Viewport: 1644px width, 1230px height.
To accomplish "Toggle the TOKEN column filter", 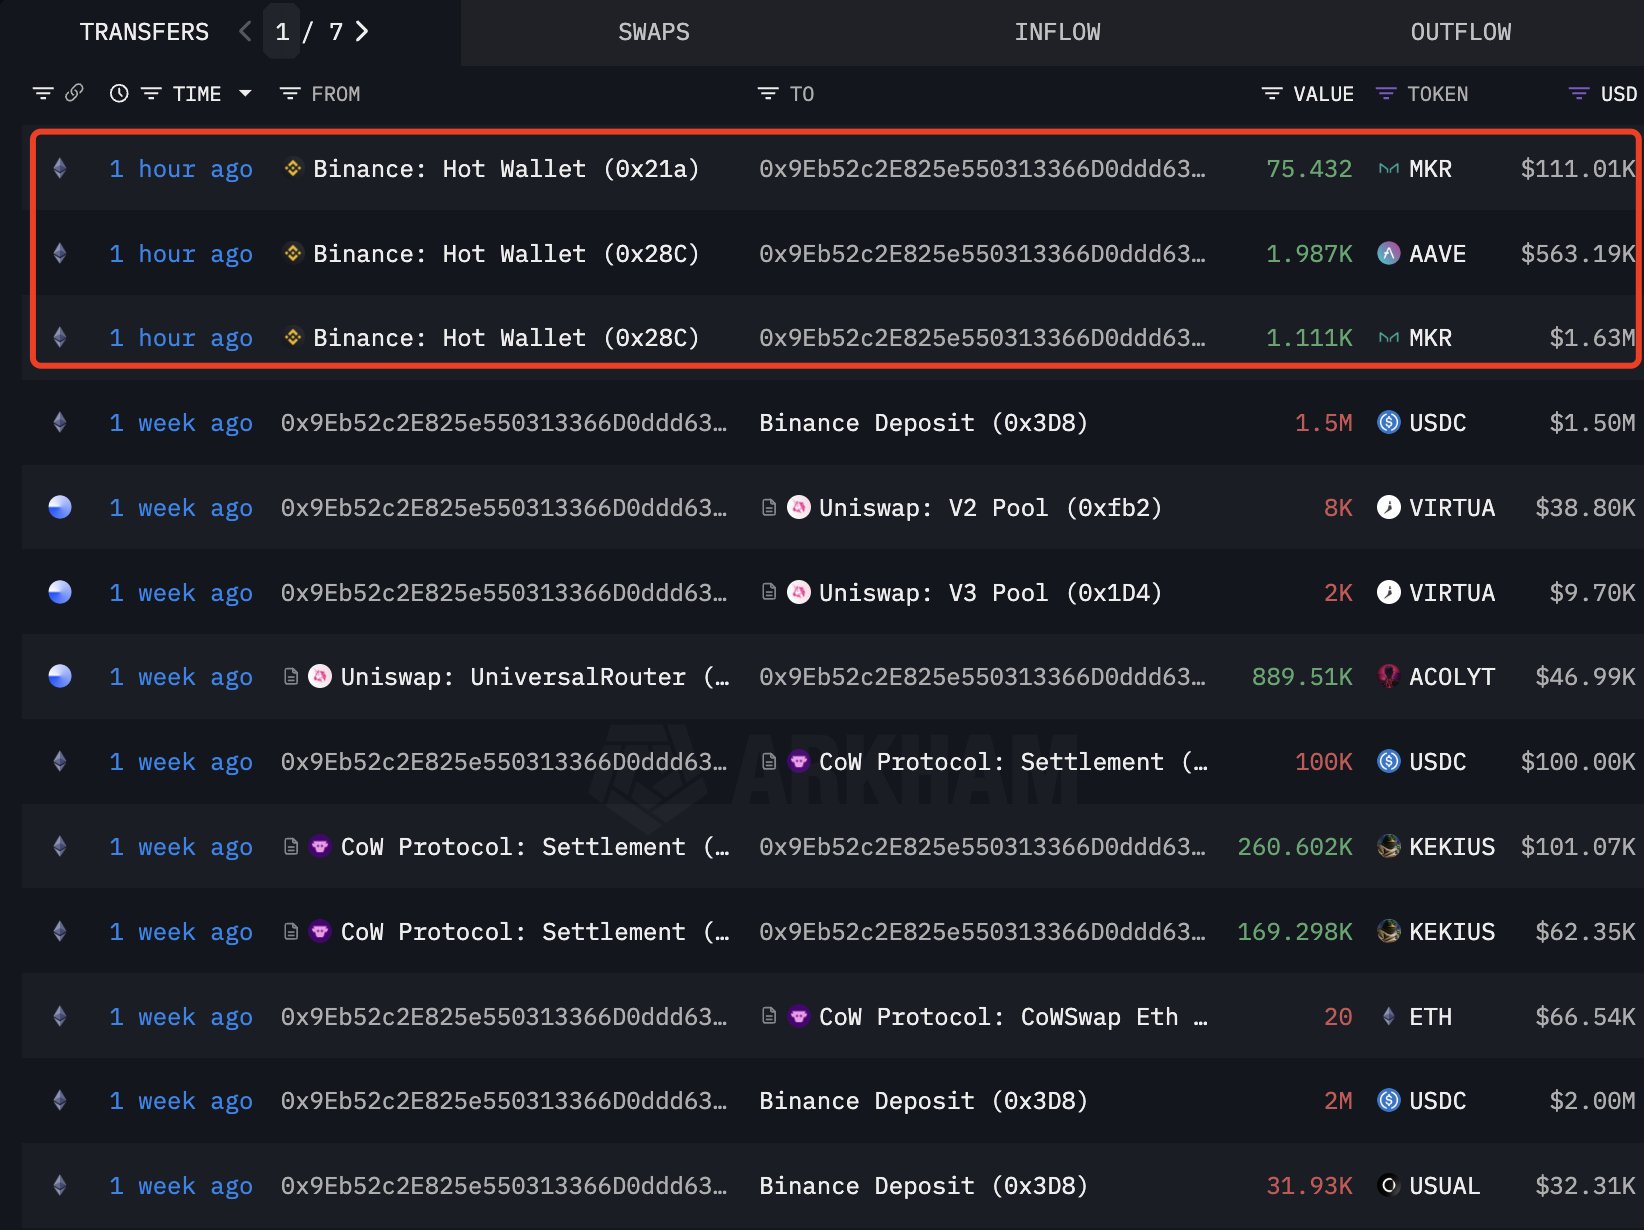I will coord(1386,93).
